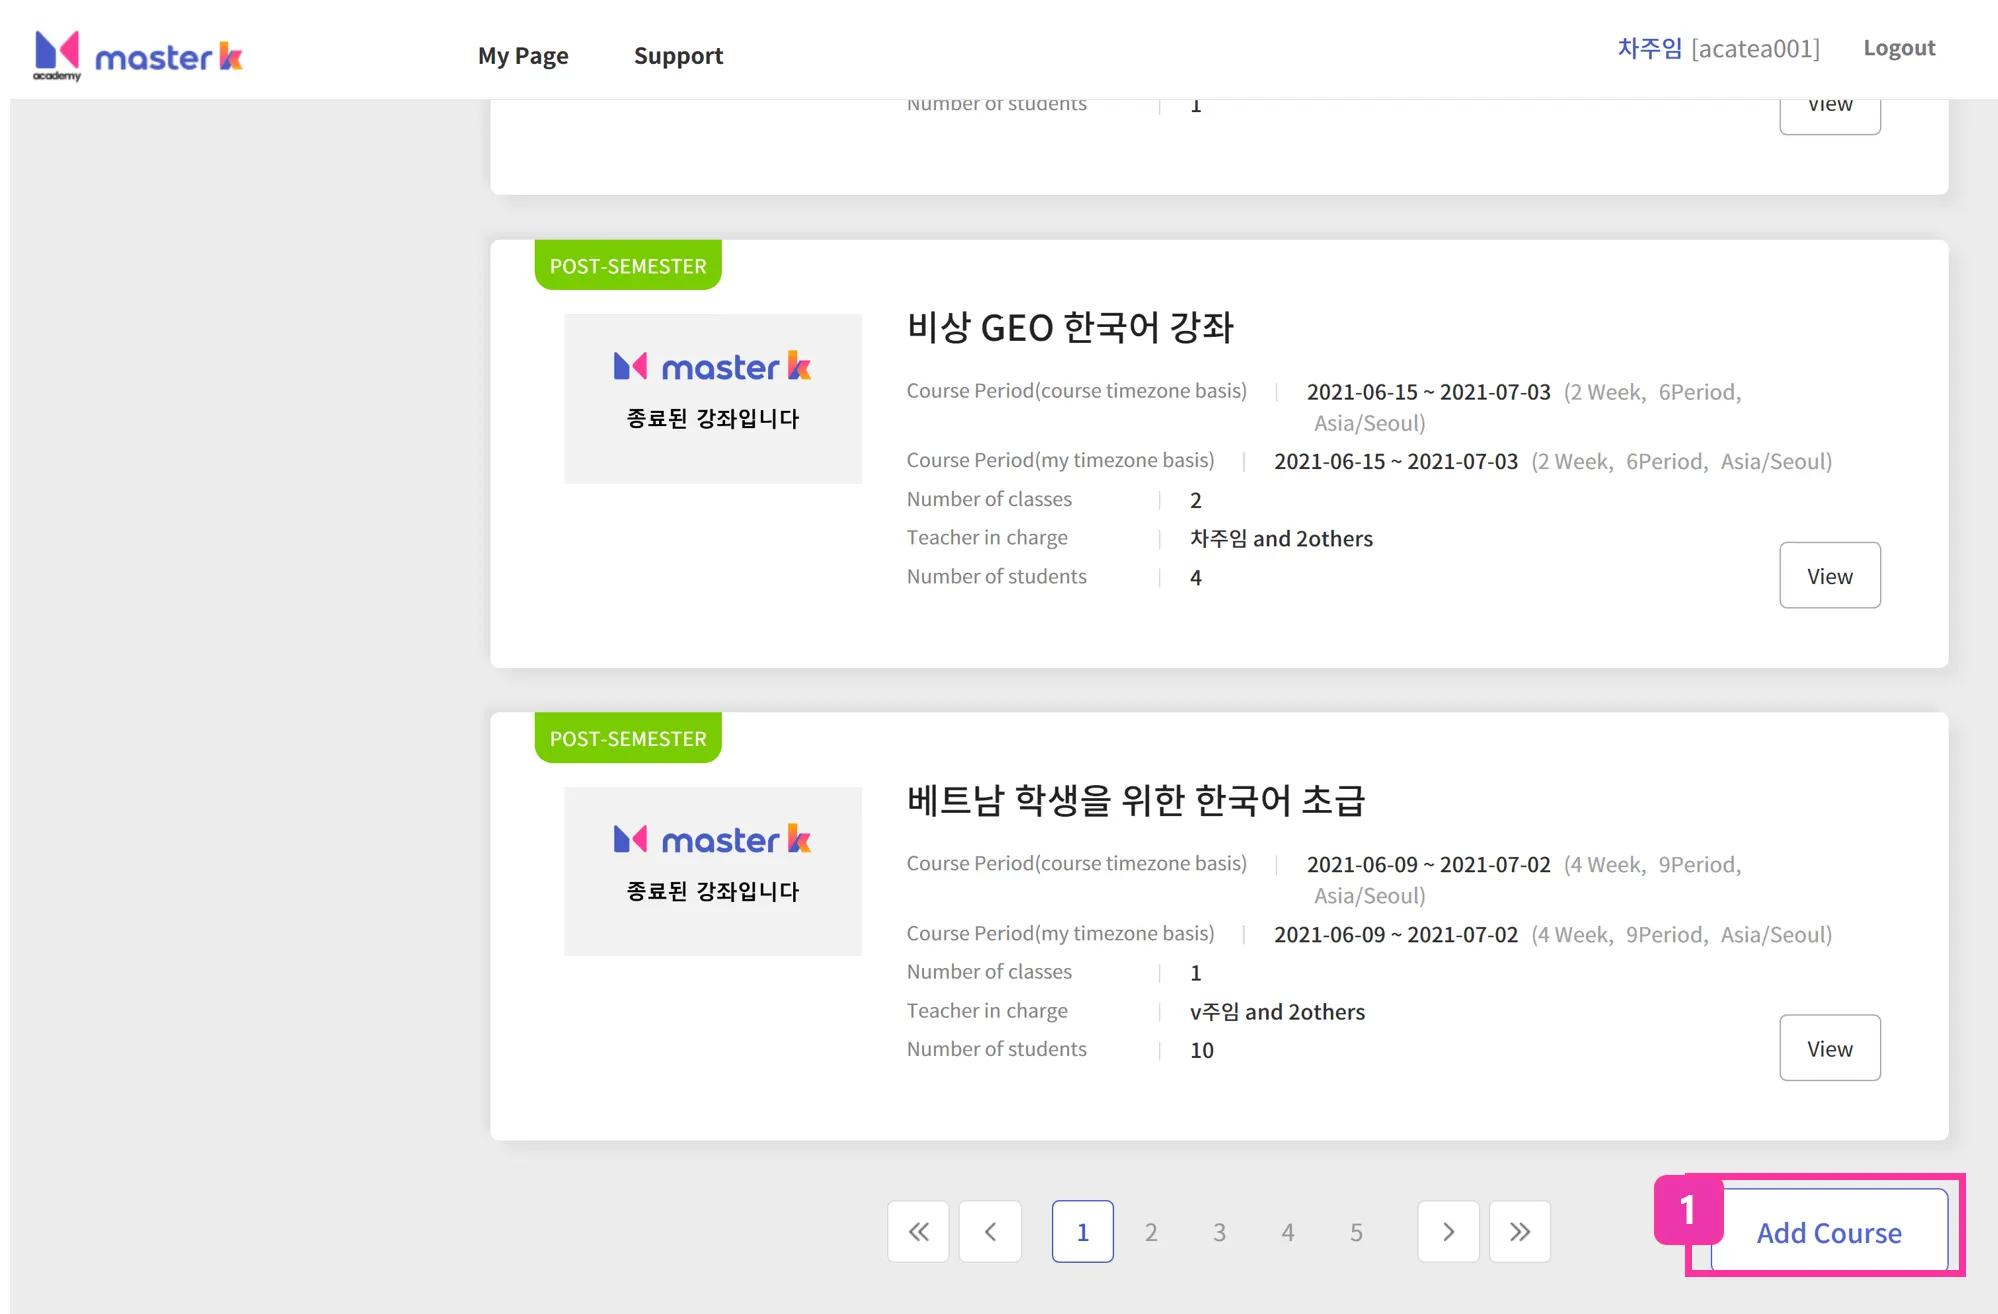Viewport: 1998px width, 1314px height.
Task: Open the My Page menu
Action: coord(523,56)
